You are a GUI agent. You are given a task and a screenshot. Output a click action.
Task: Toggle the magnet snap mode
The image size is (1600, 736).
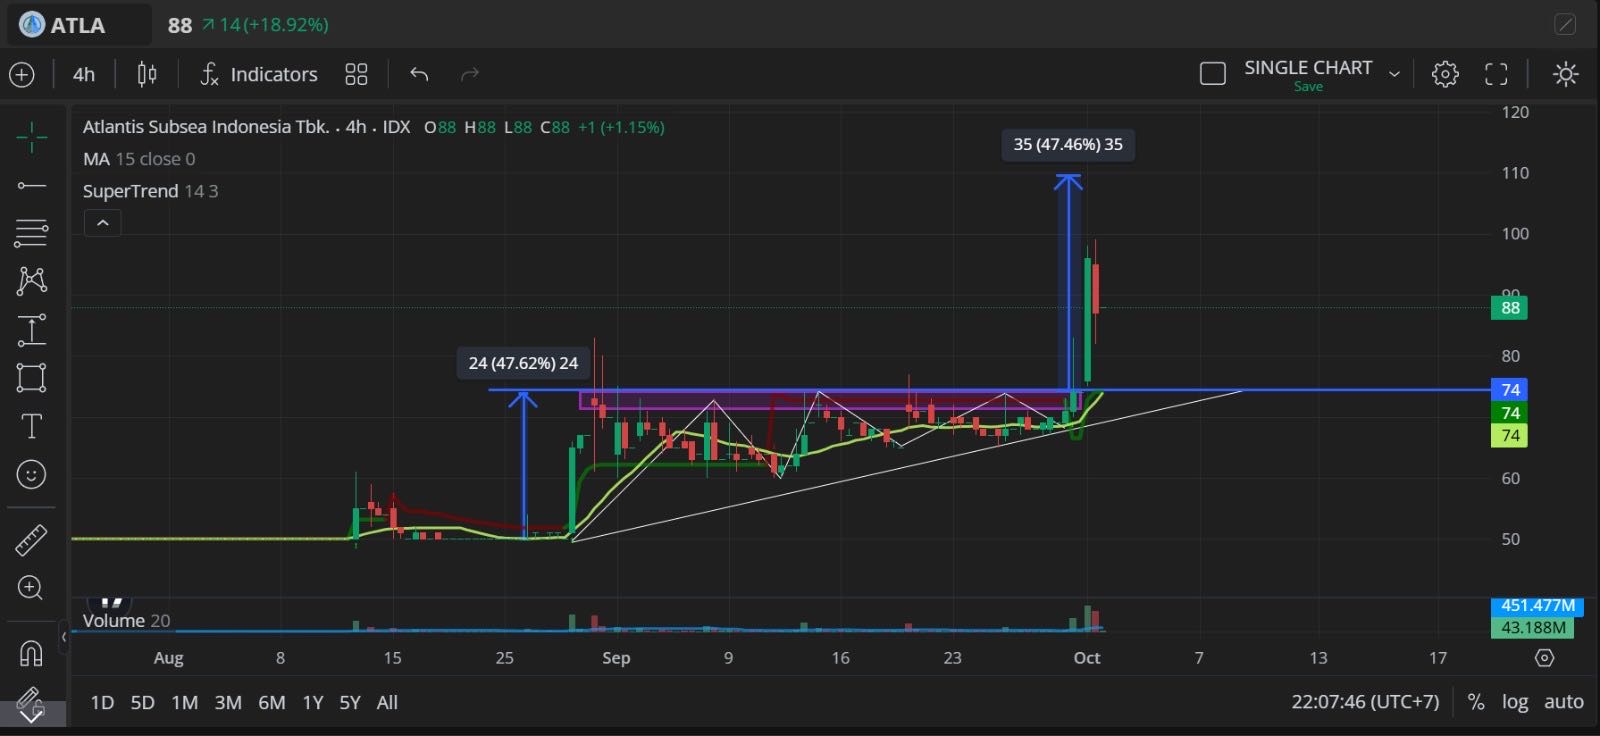point(31,653)
